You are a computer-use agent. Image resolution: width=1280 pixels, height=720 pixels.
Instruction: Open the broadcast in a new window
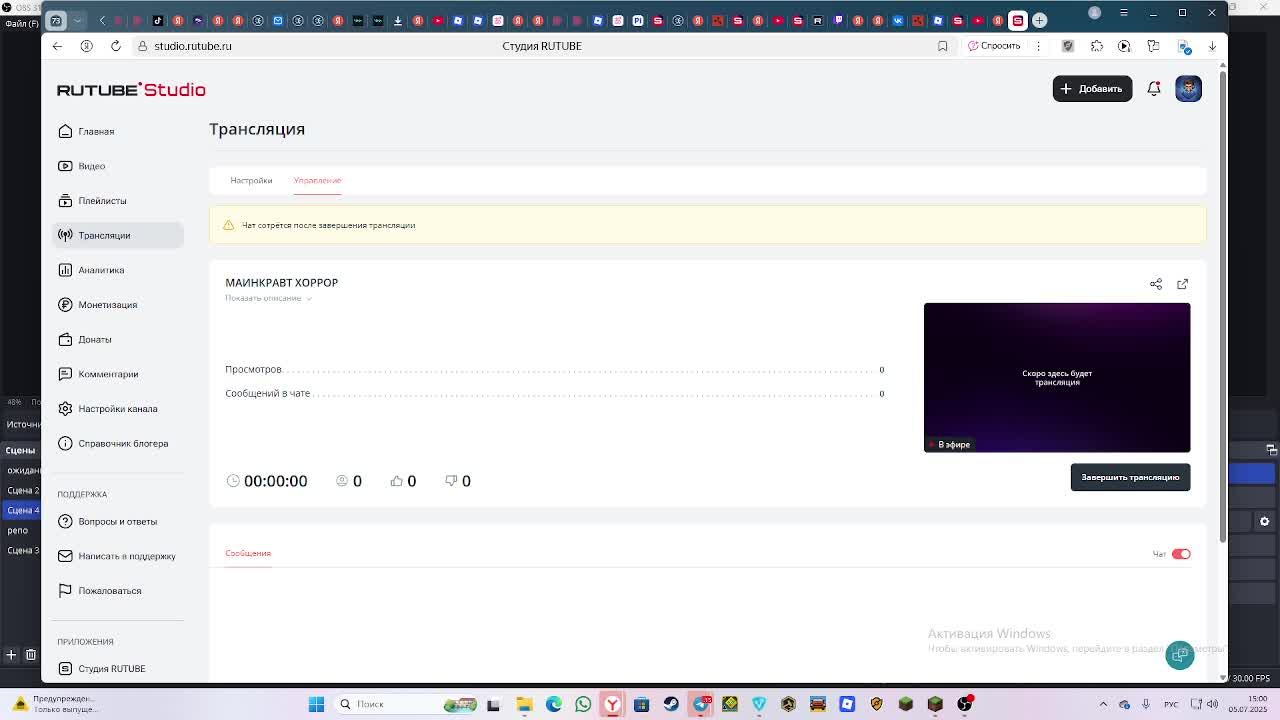point(1182,284)
